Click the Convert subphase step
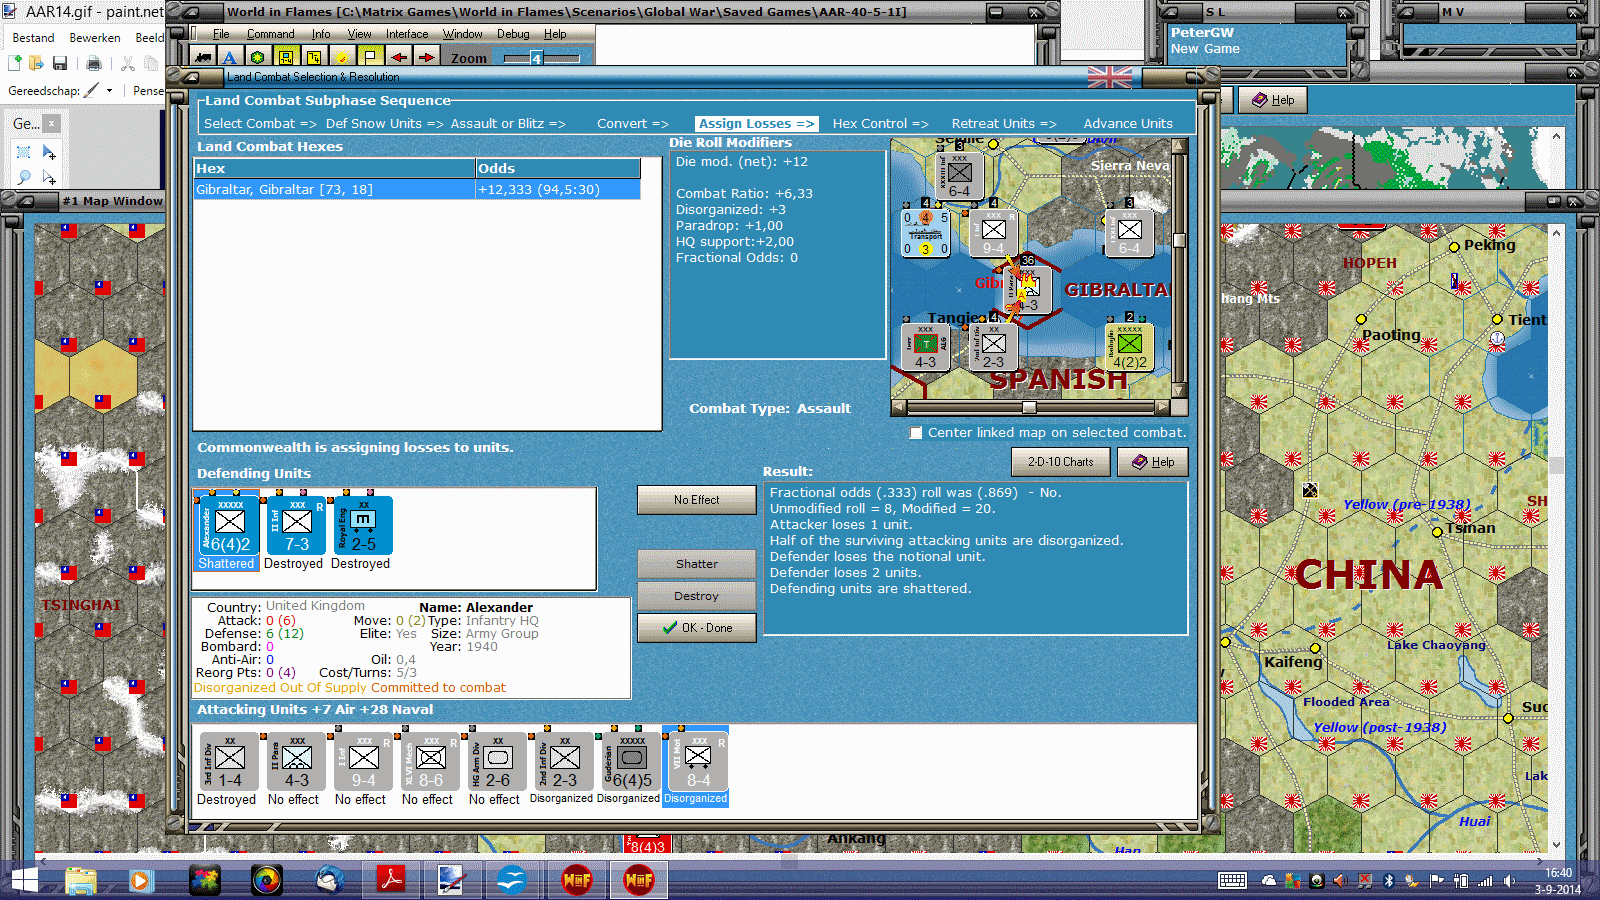The image size is (1600, 900). pos(632,124)
